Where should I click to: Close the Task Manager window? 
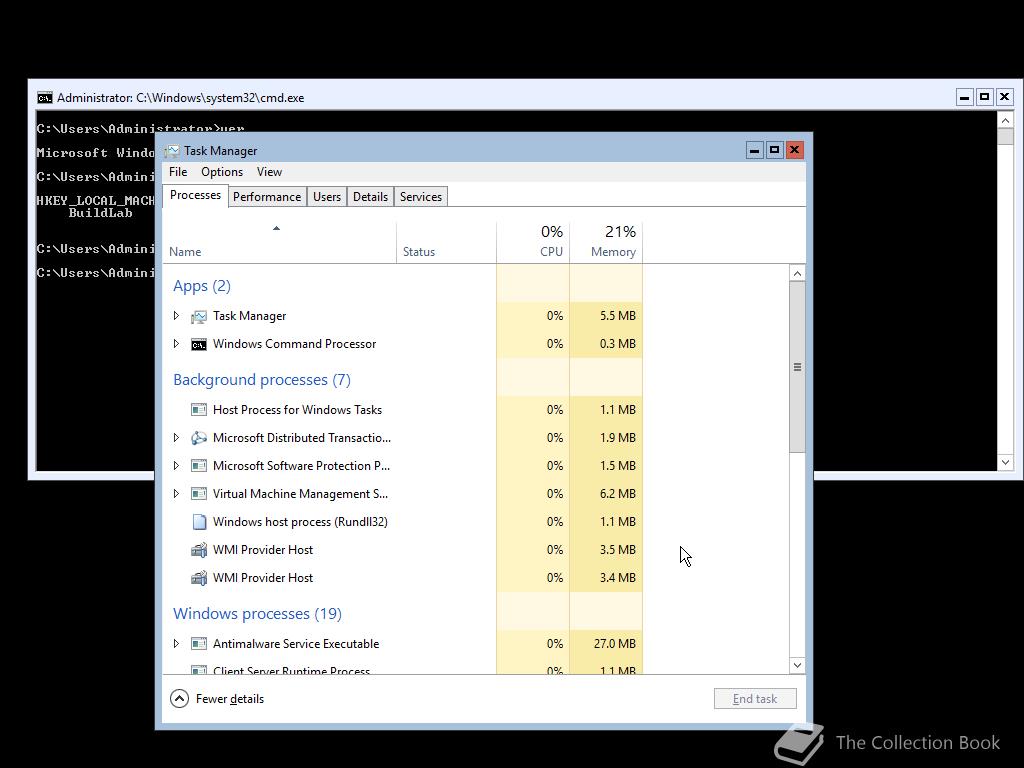coord(795,150)
